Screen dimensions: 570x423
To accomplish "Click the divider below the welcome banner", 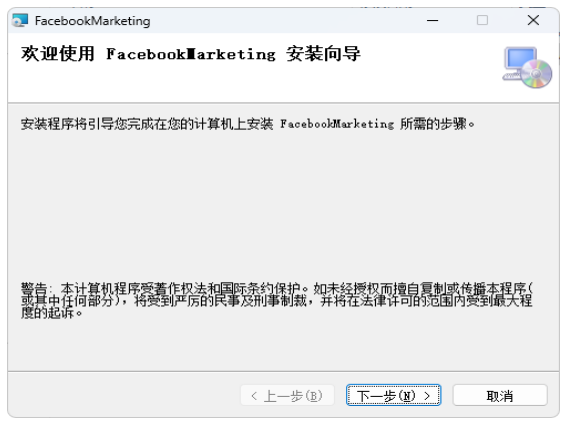I will (x=284, y=103).
